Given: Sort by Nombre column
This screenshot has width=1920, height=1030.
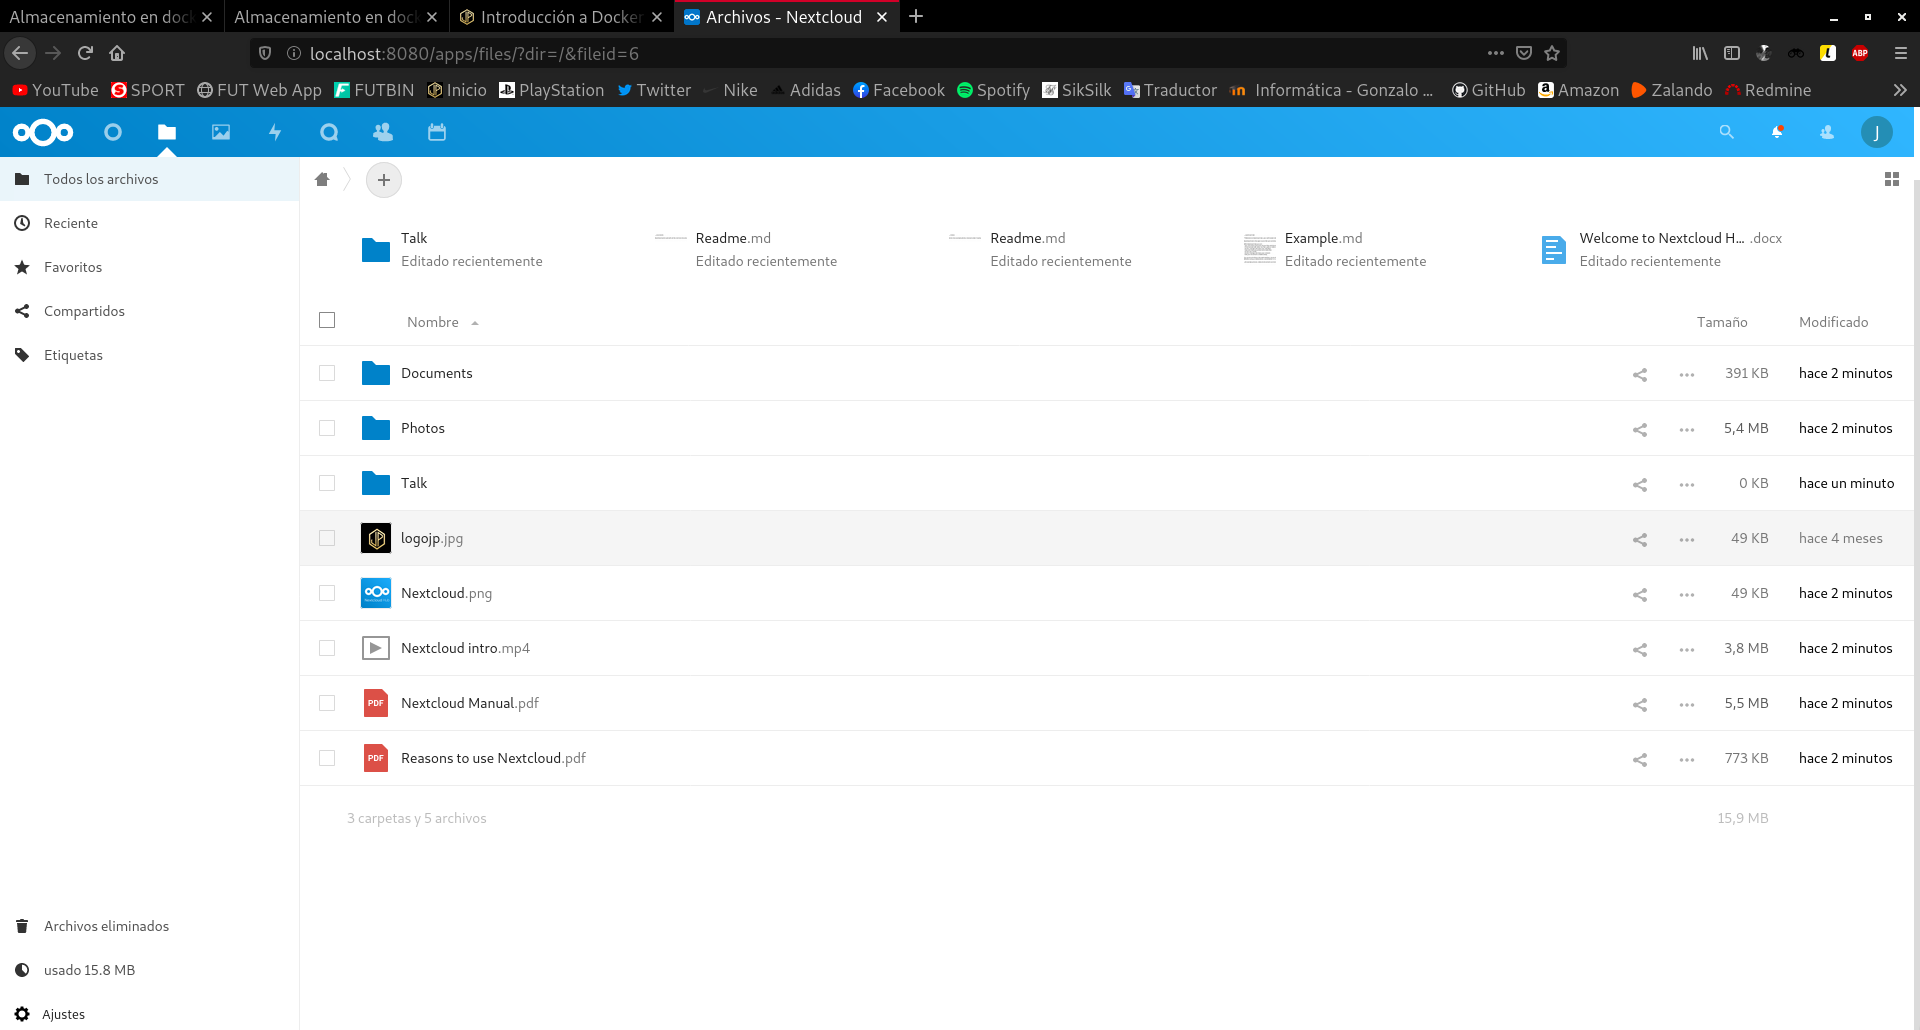Looking at the screenshot, I should click(x=433, y=322).
